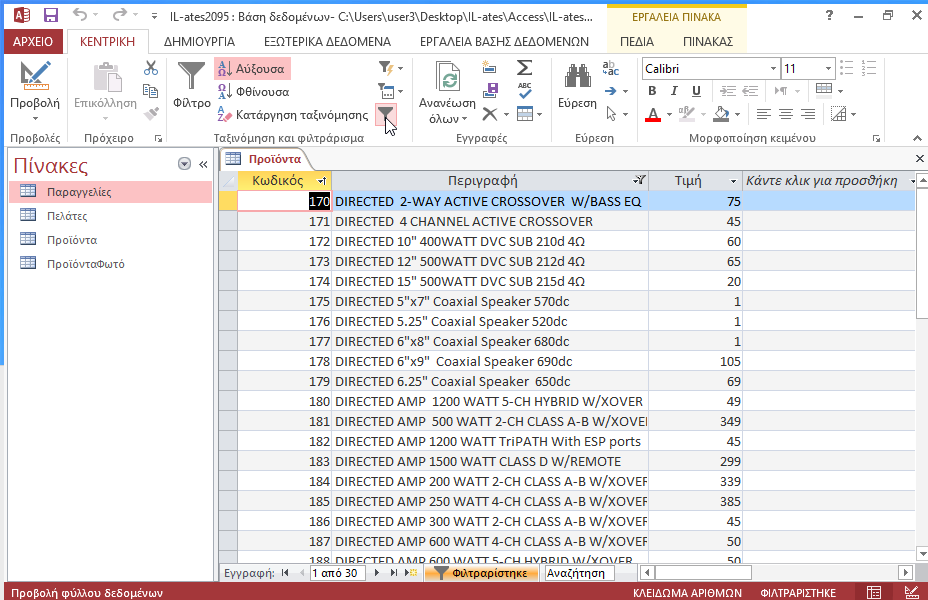Save the current record icon in Εγγραφές
This screenshot has height=600, width=928.
(x=490, y=91)
